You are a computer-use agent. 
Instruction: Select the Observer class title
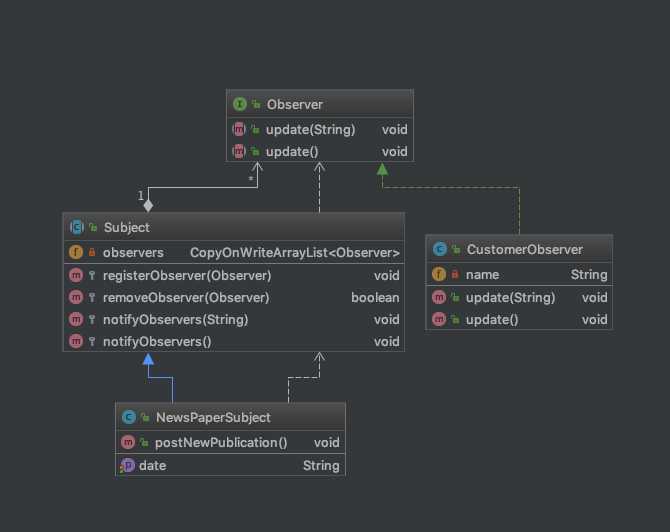pos(294,104)
